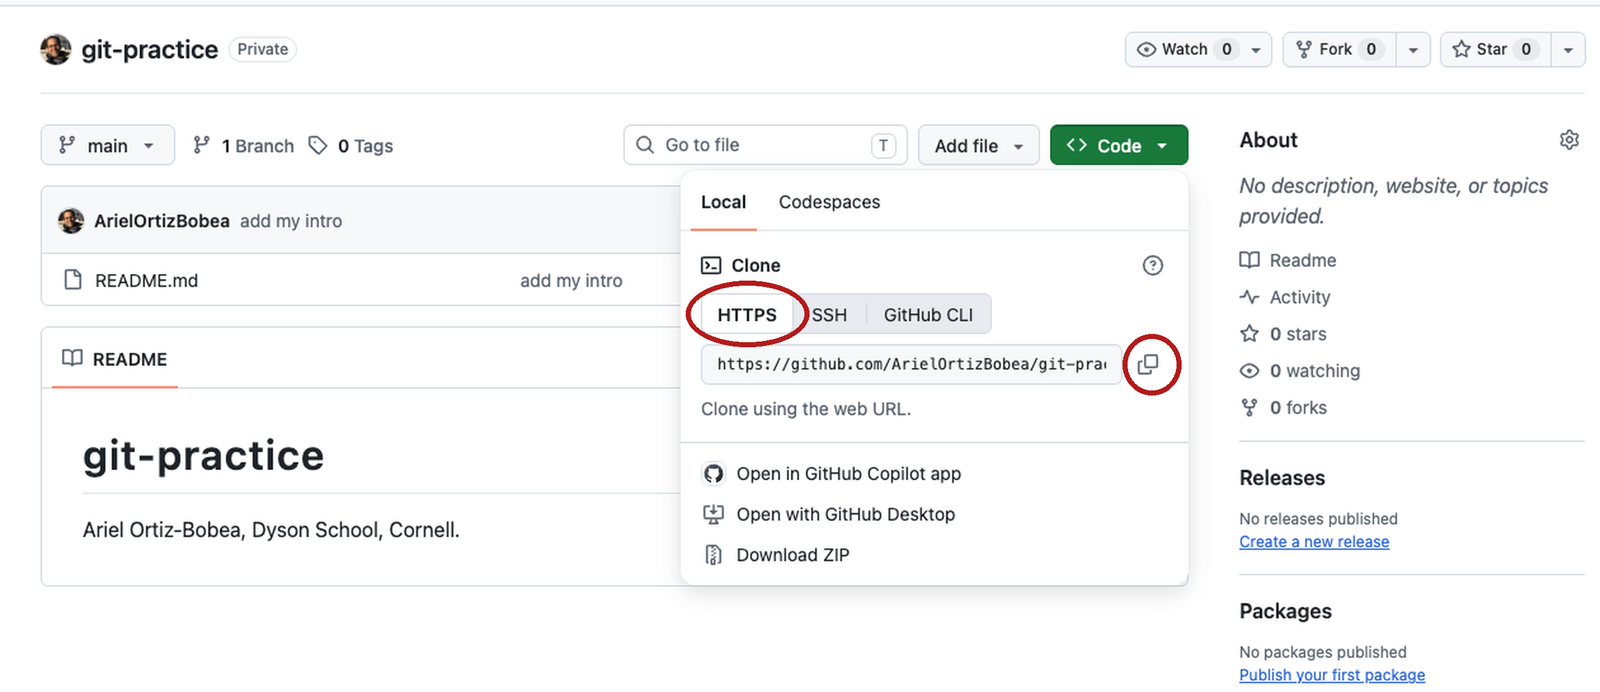This screenshot has width=1600, height=692.
Task: Open the git-practice repository title link
Action: [150, 49]
